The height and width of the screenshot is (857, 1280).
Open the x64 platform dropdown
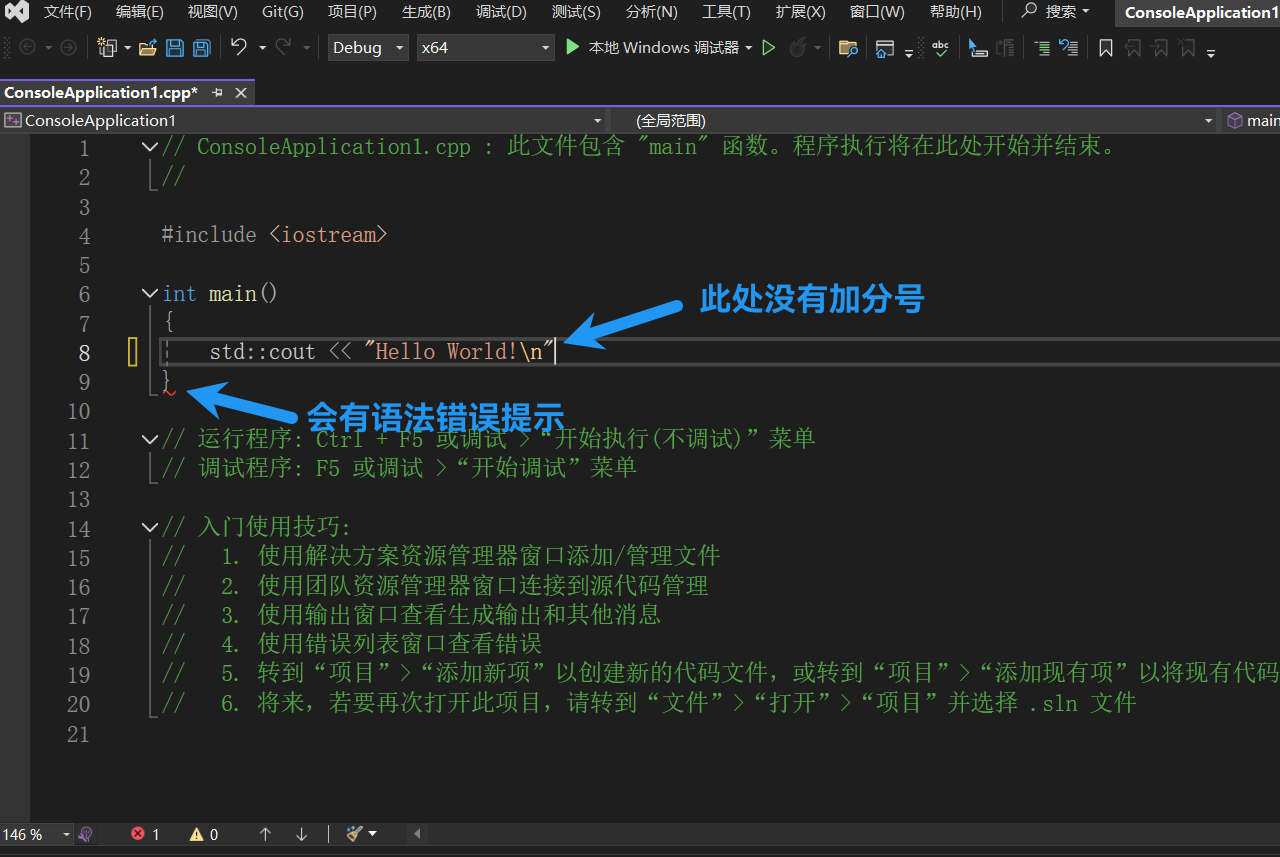tap(485, 47)
